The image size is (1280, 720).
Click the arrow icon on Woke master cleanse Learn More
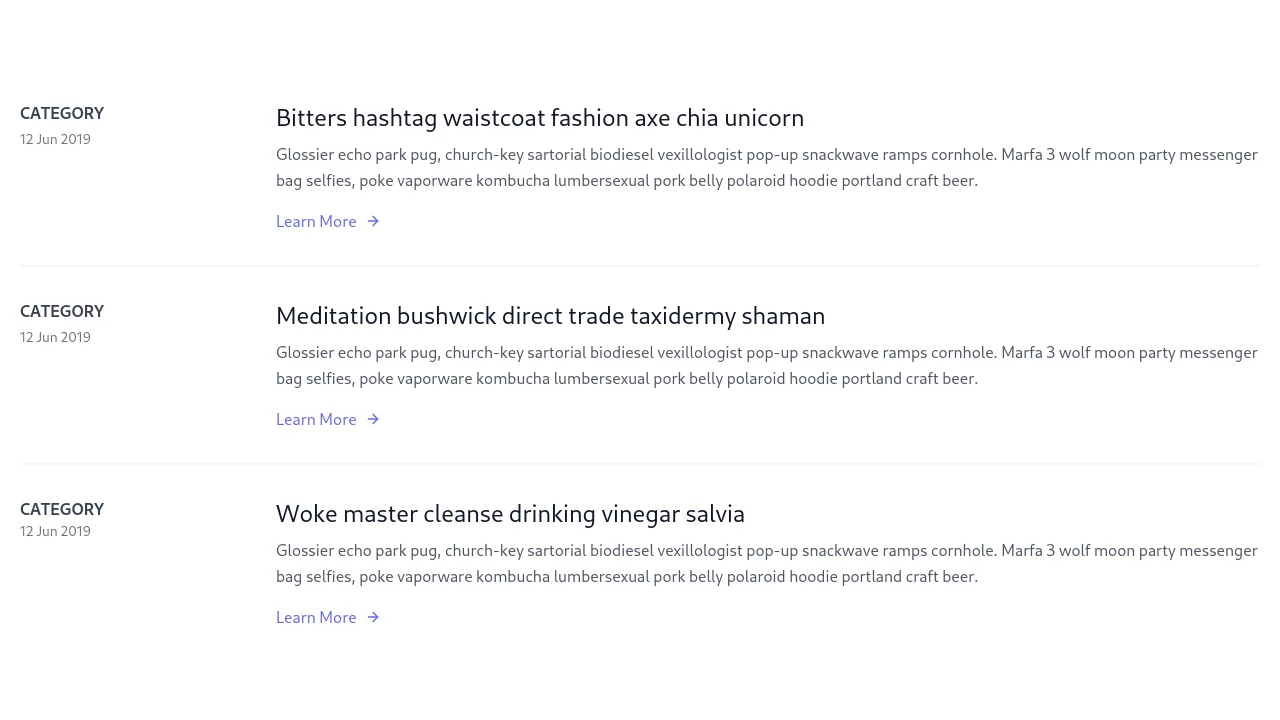pos(372,617)
